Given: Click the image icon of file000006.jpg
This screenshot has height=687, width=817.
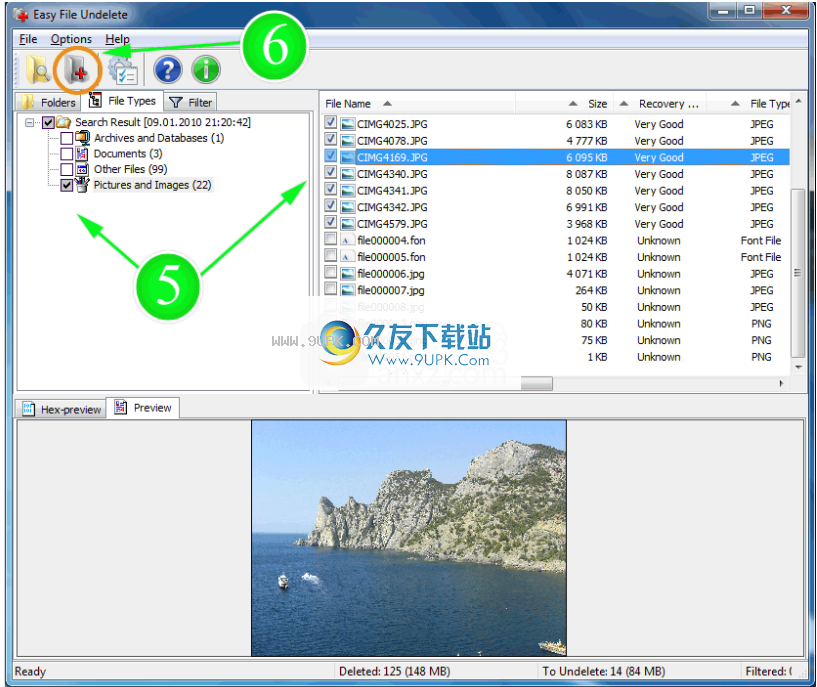Looking at the screenshot, I should point(348,274).
